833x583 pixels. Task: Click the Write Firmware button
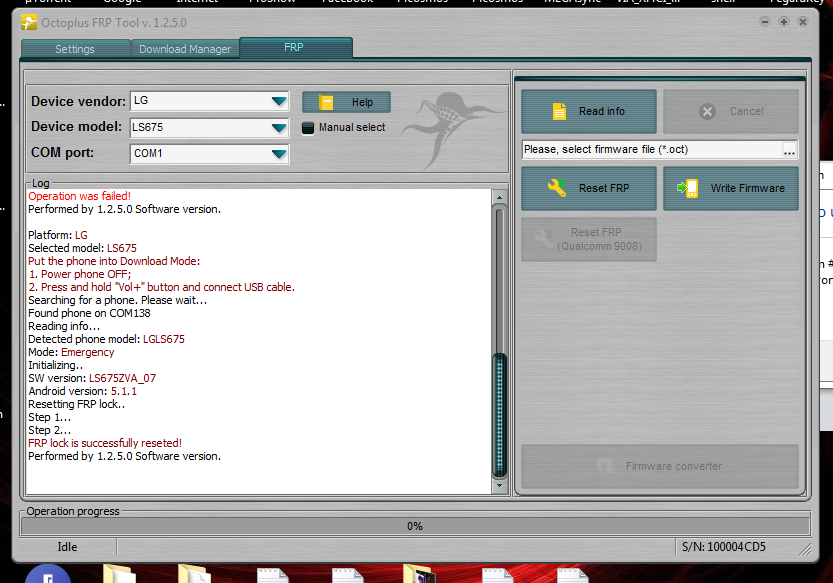730,188
